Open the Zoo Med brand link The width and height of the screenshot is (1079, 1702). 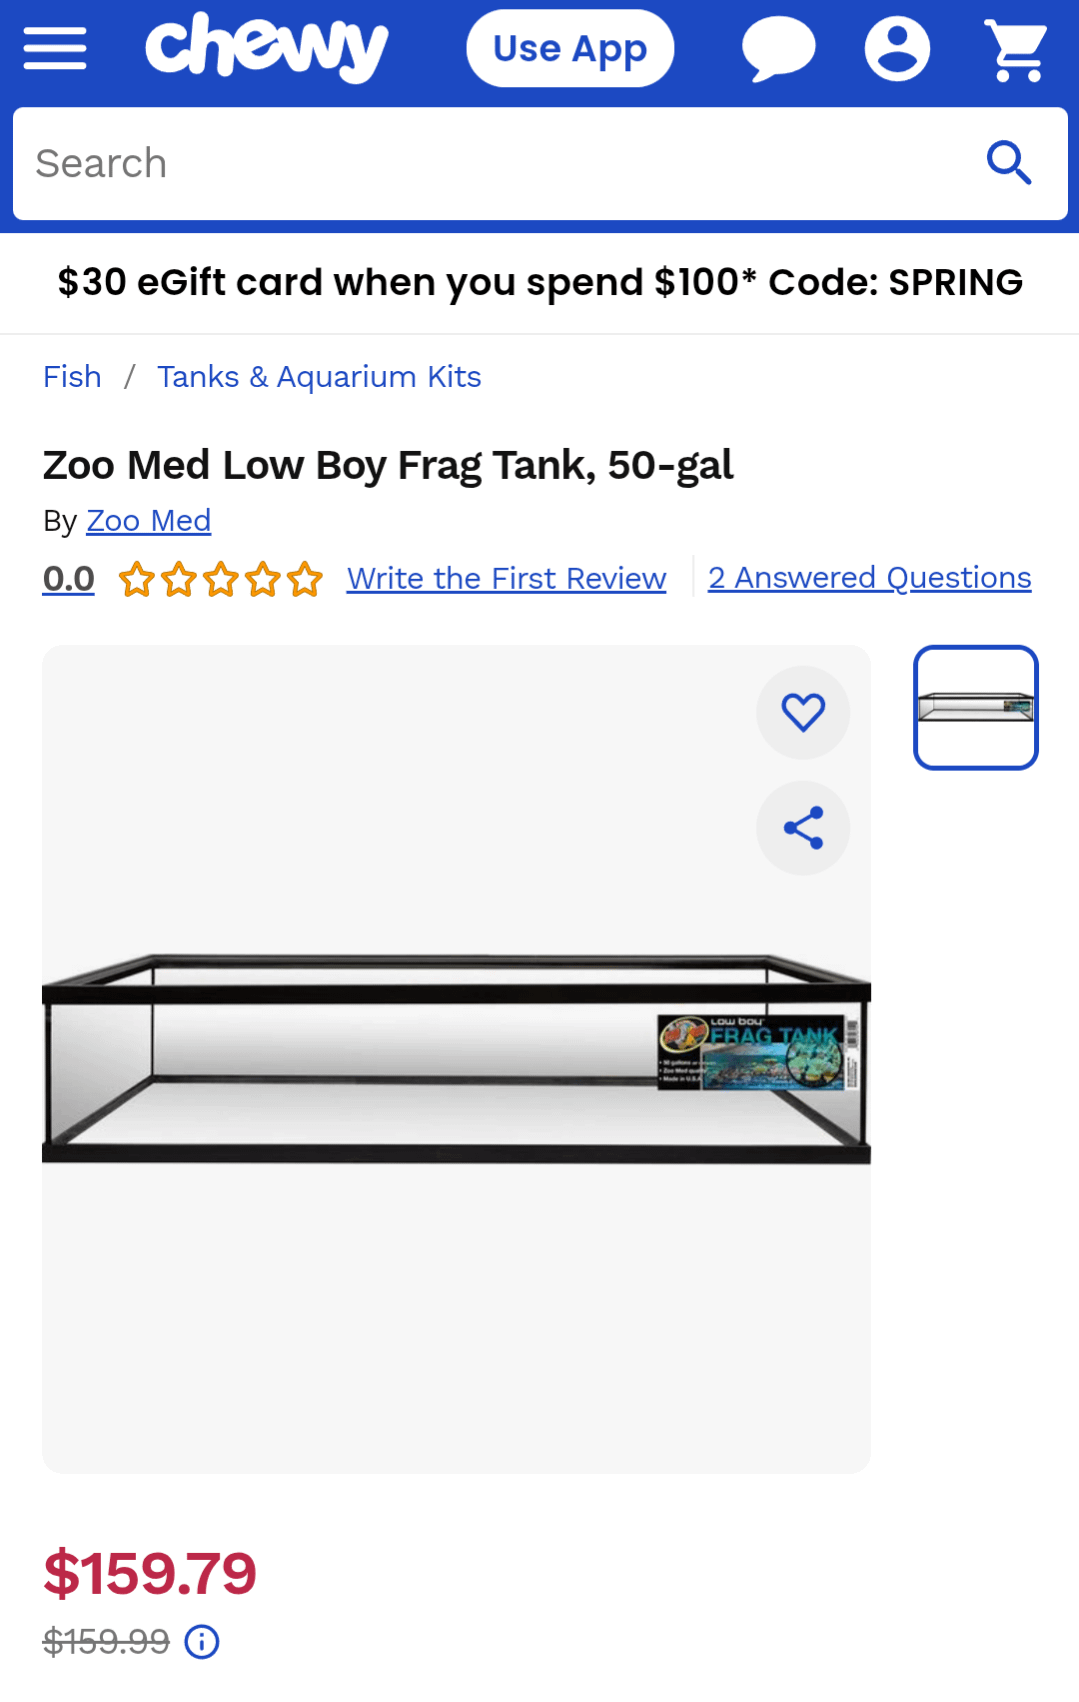(x=149, y=521)
